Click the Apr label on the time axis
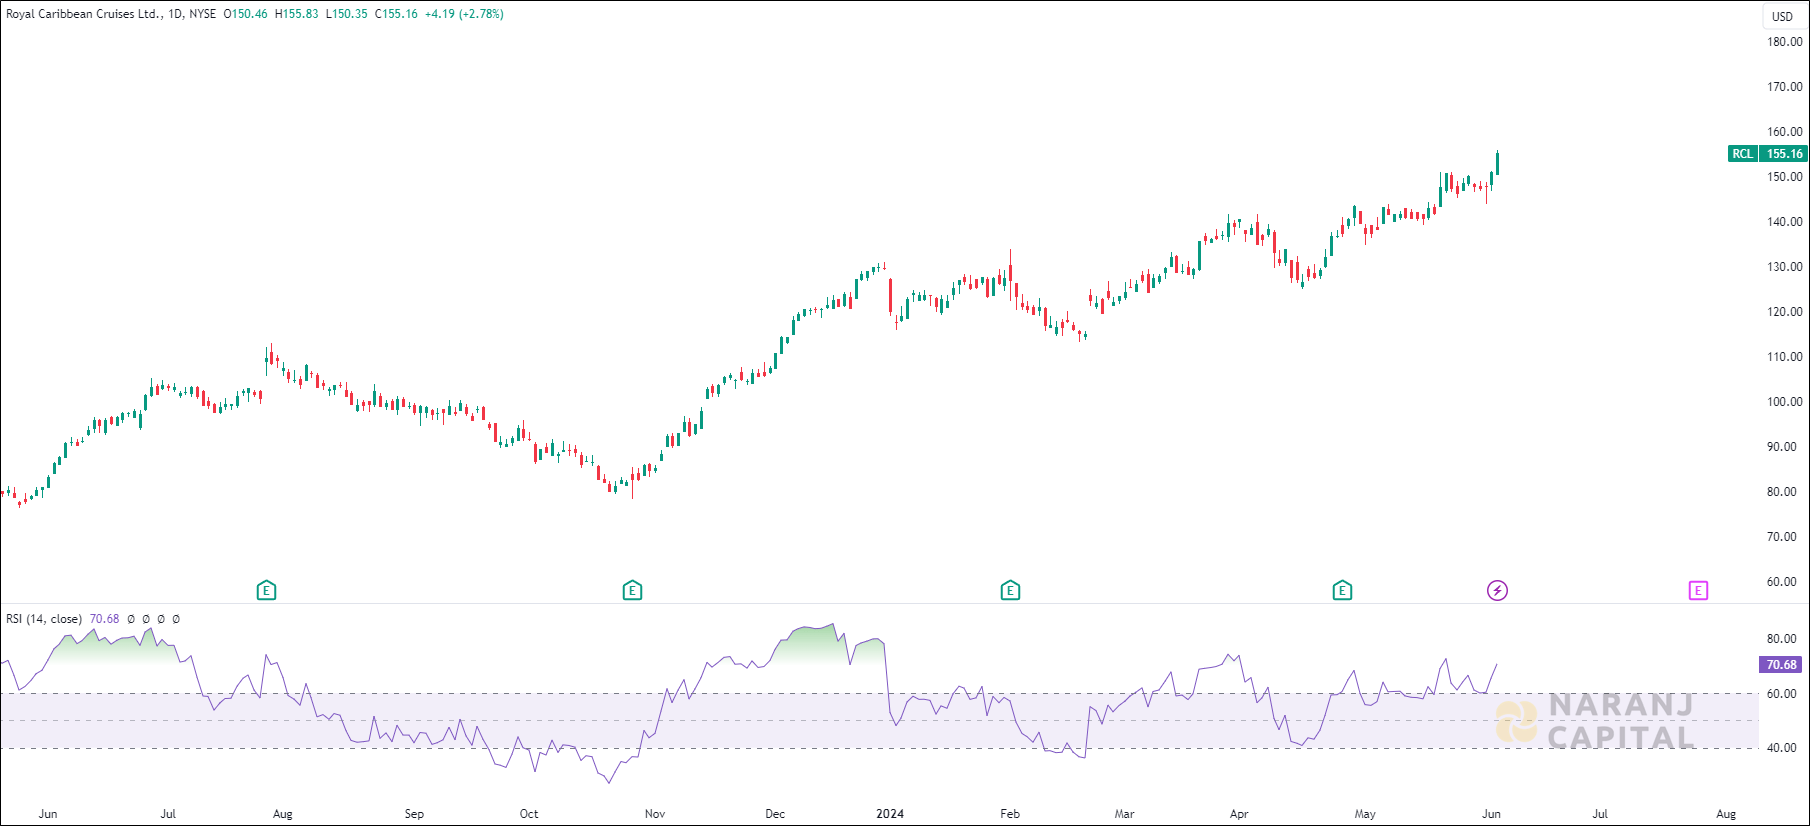 [x=1239, y=813]
